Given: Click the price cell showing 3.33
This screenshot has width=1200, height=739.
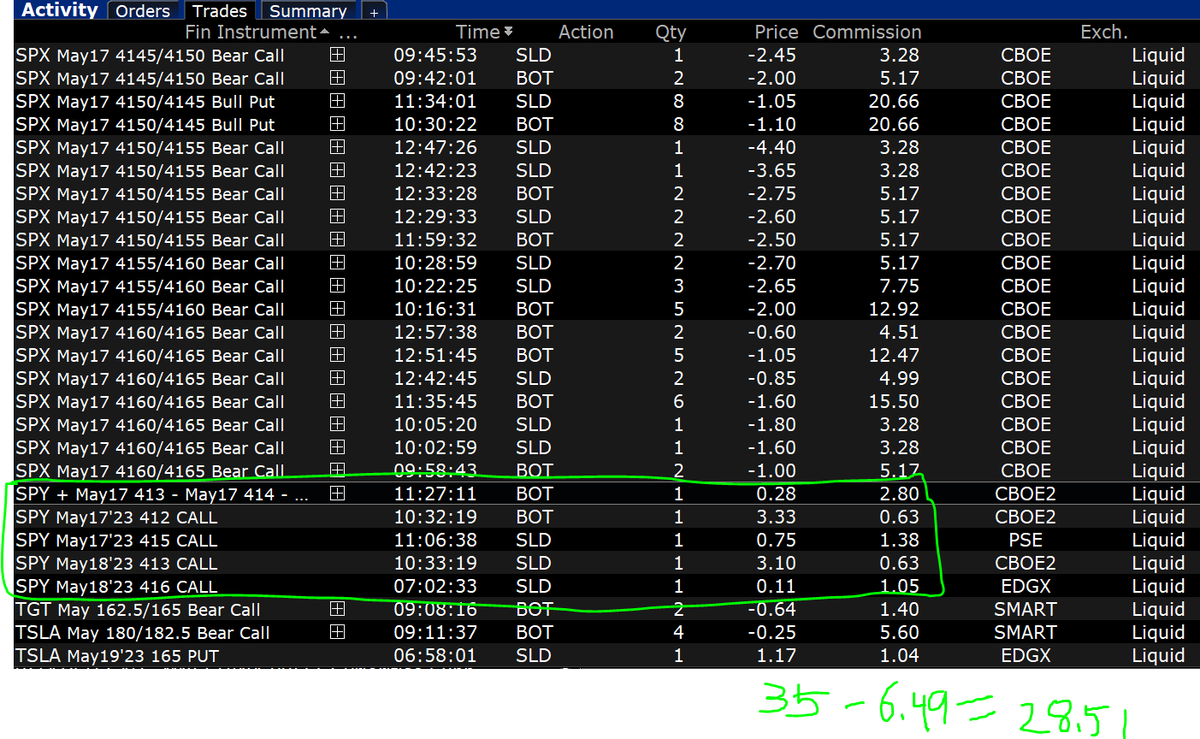Looking at the screenshot, I should [777, 517].
